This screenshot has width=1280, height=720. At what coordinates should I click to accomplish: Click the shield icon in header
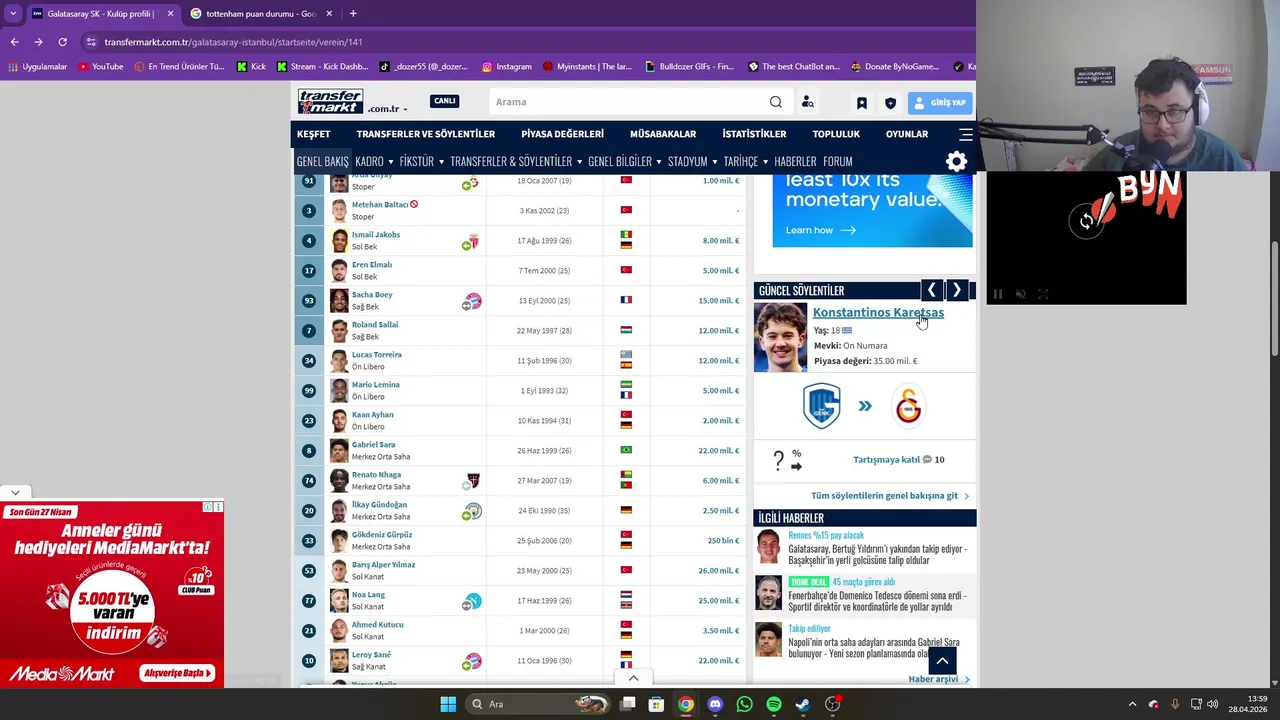890,102
